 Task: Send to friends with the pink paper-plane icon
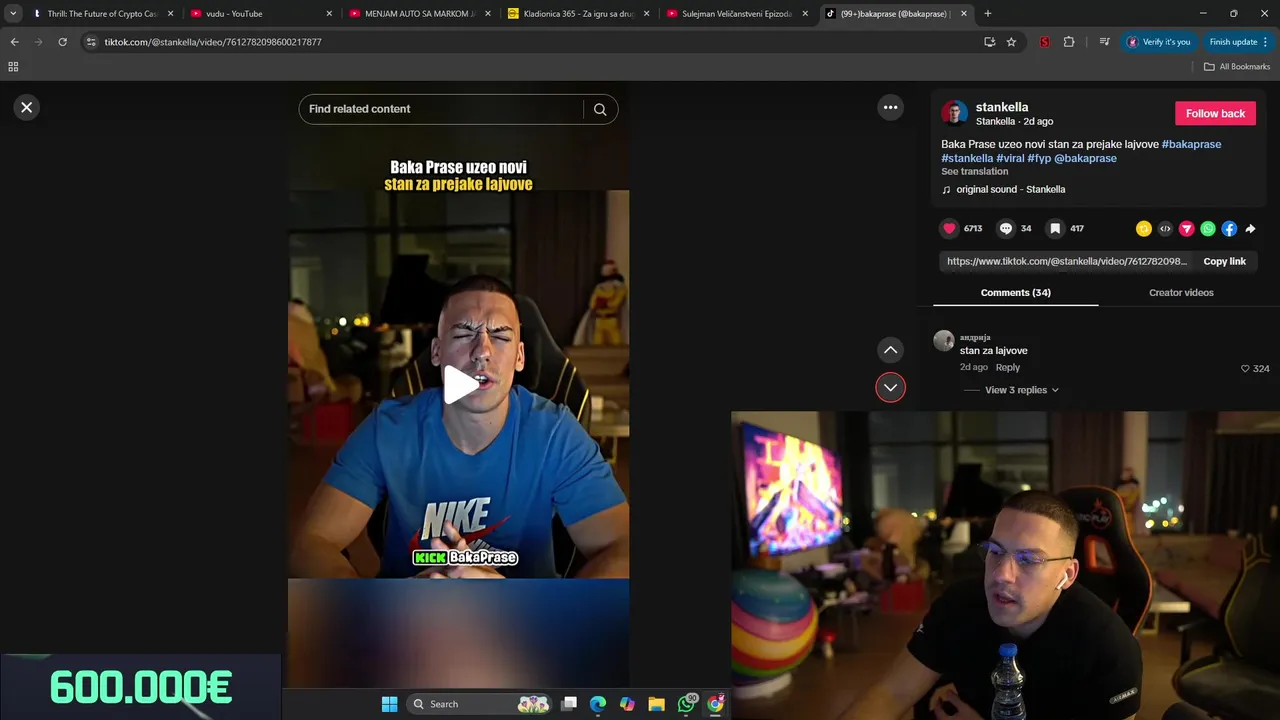coord(1187,229)
